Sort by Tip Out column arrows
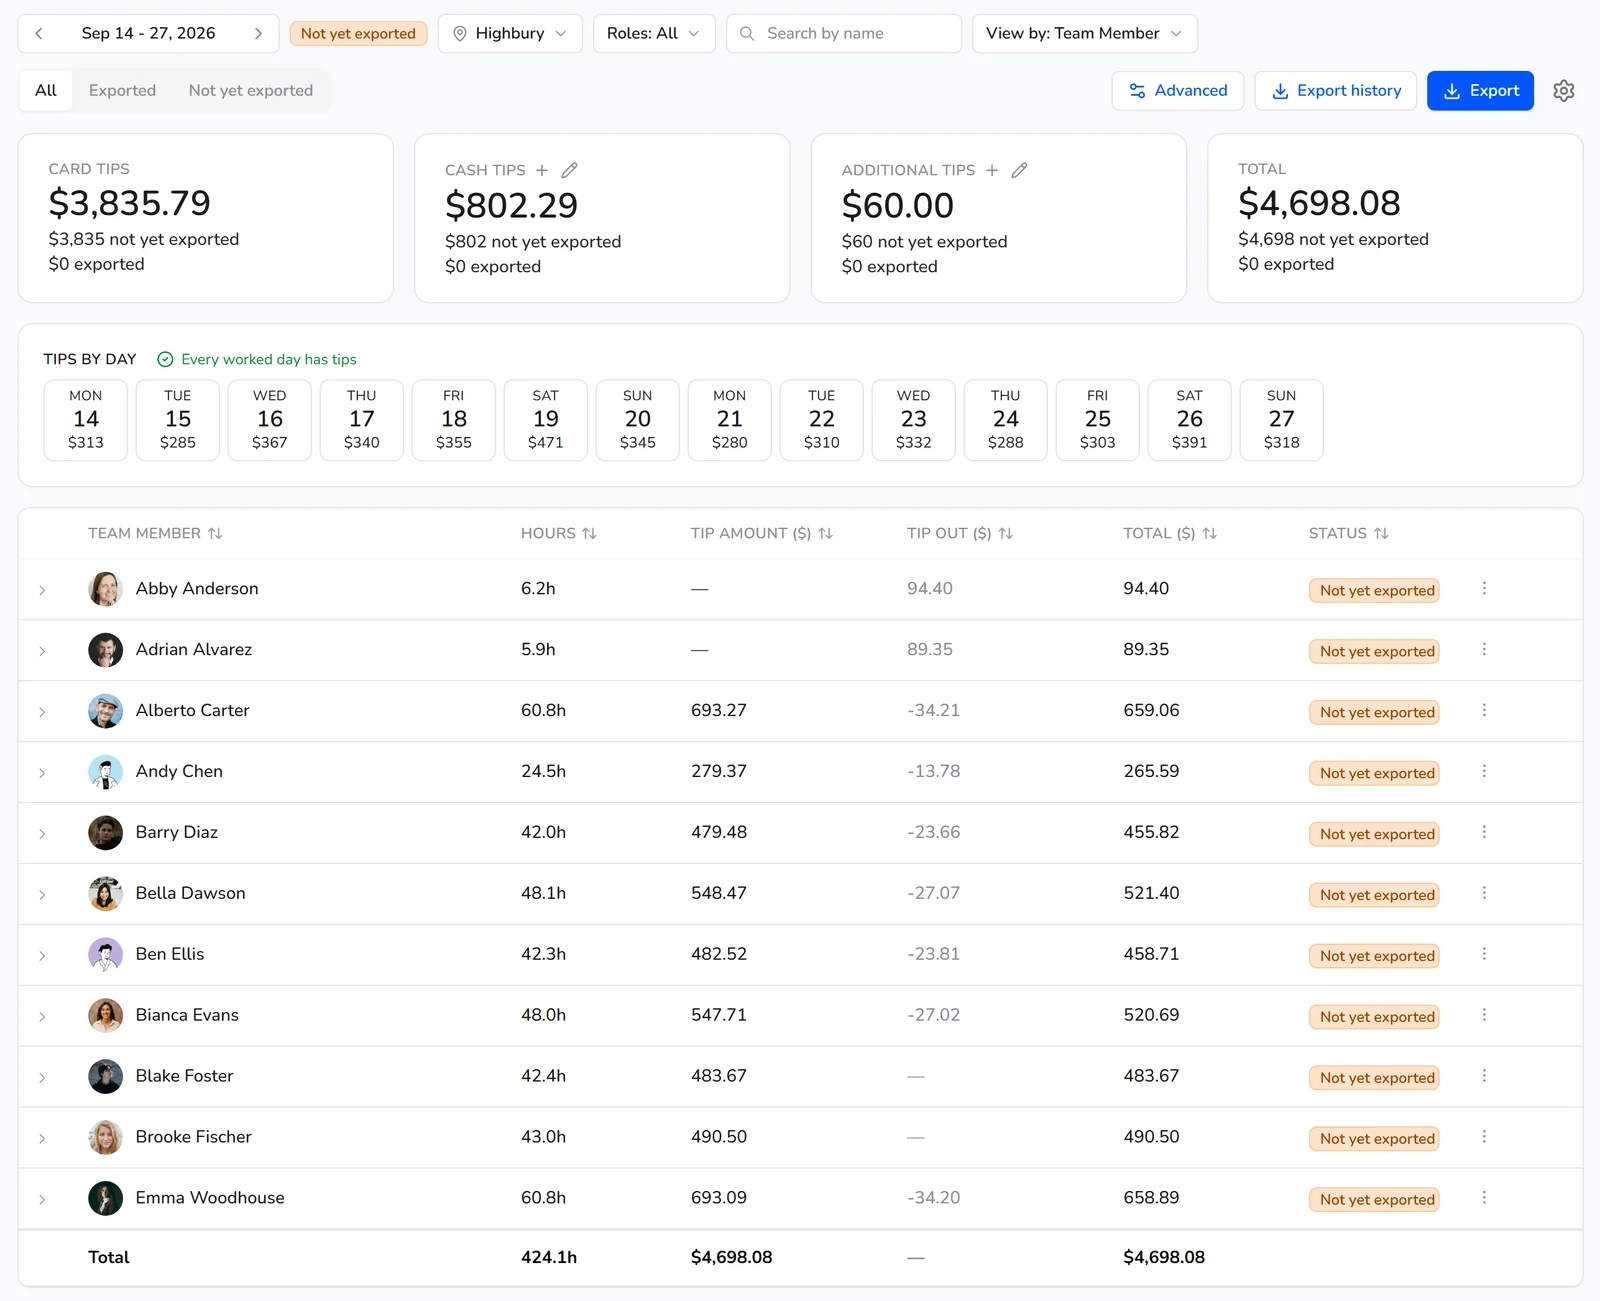Viewport: 1600px width, 1301px height. click(1006, 534)
